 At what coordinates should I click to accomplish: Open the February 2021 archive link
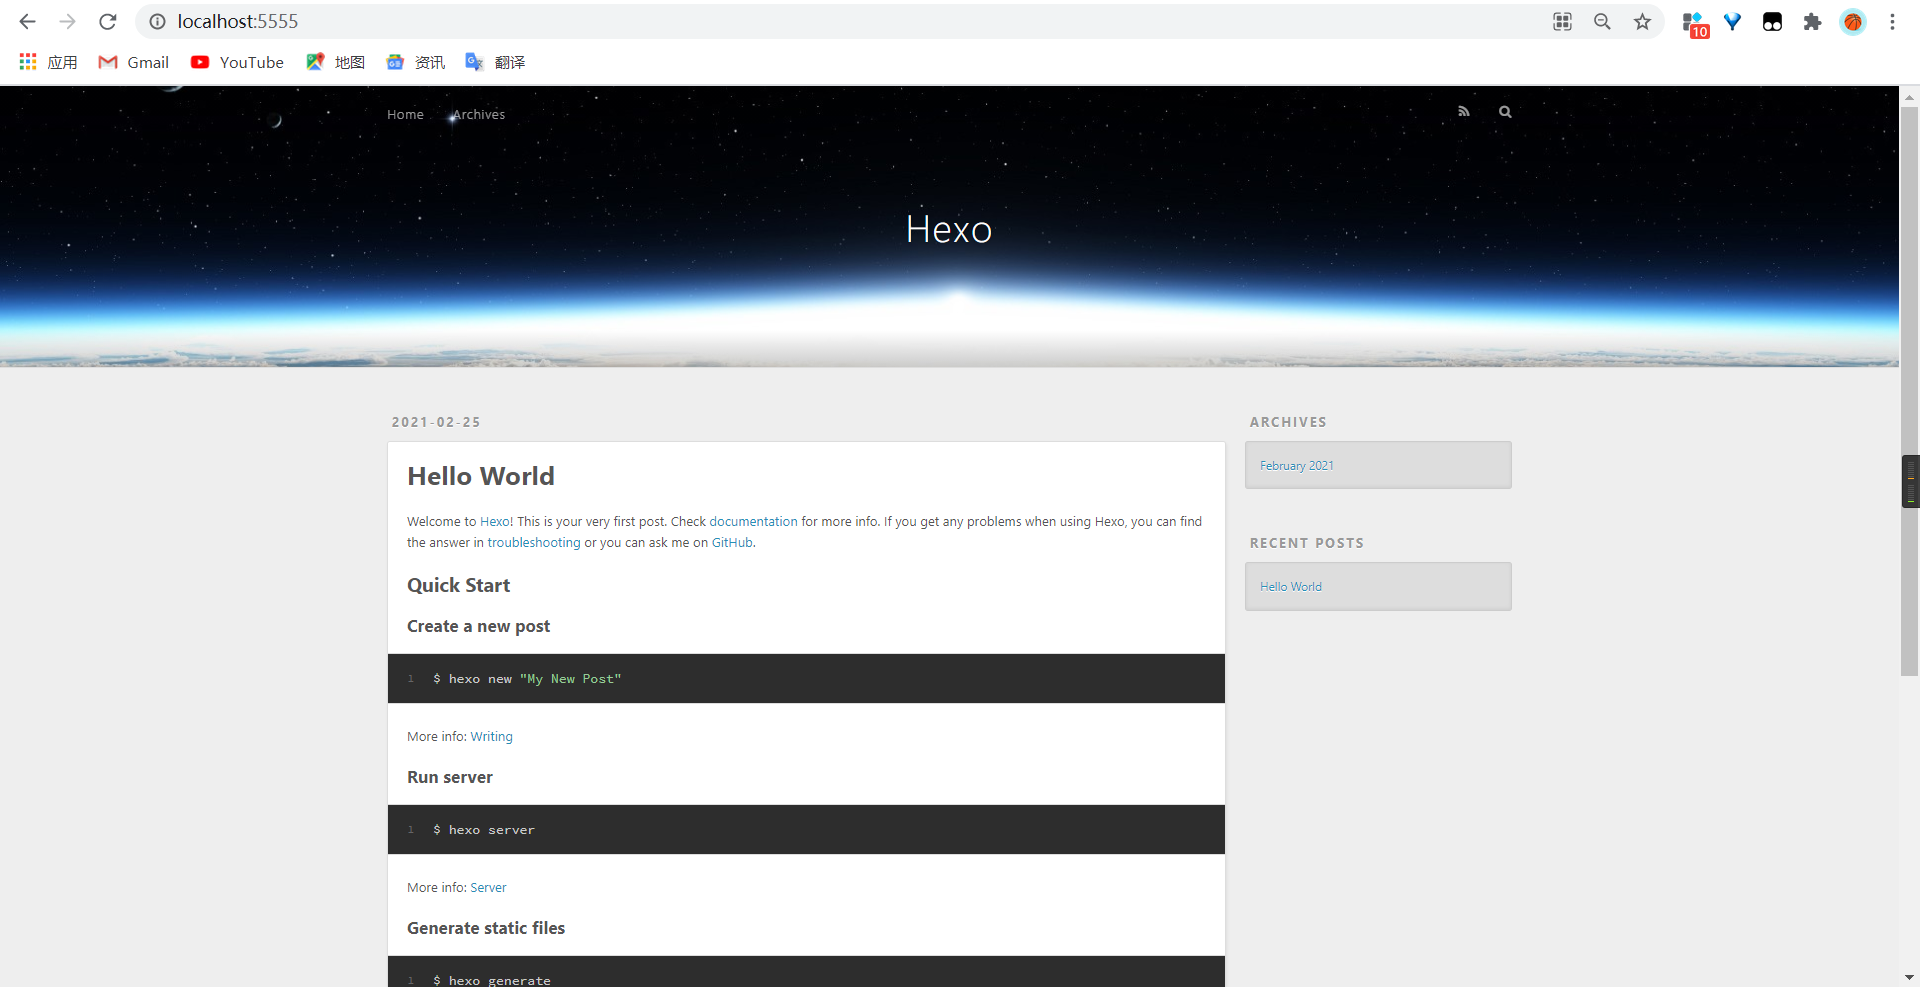(x=1296, y=466)
